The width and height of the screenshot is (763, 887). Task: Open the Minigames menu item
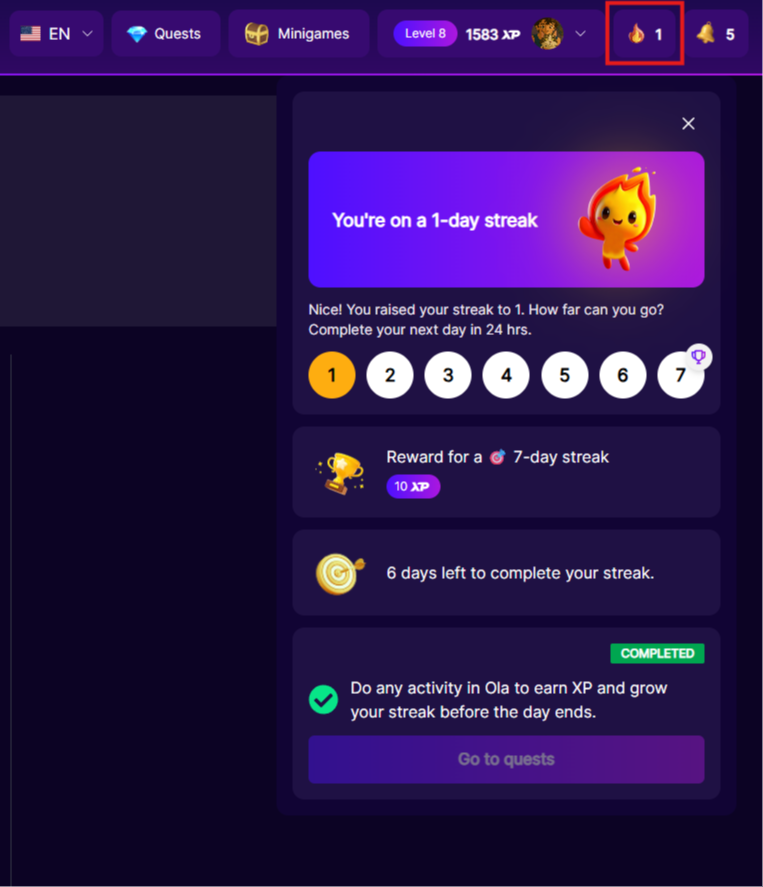[299, 34]
